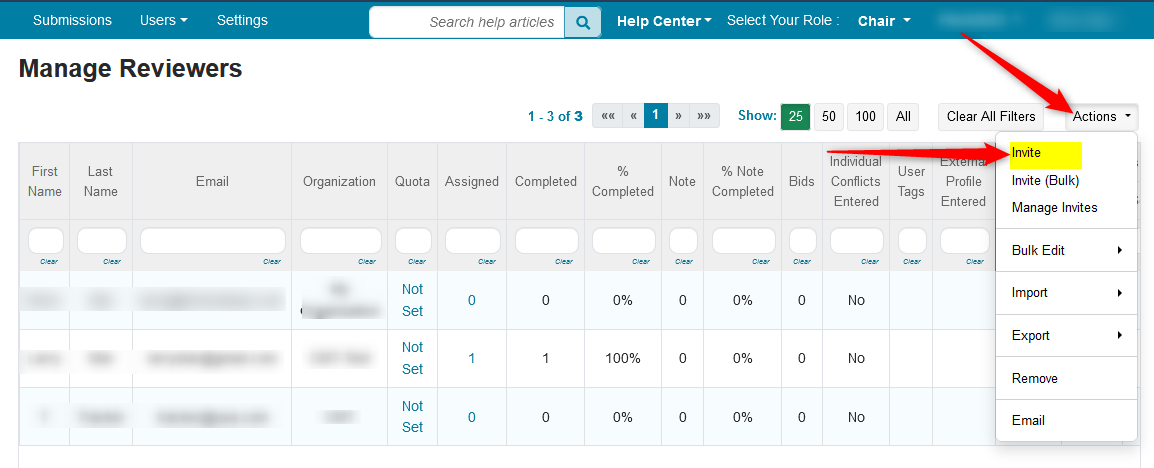This screenshot has width=1154, height=468.
Task: Expand the Users dropdown menu
Action: pos(163,21)
